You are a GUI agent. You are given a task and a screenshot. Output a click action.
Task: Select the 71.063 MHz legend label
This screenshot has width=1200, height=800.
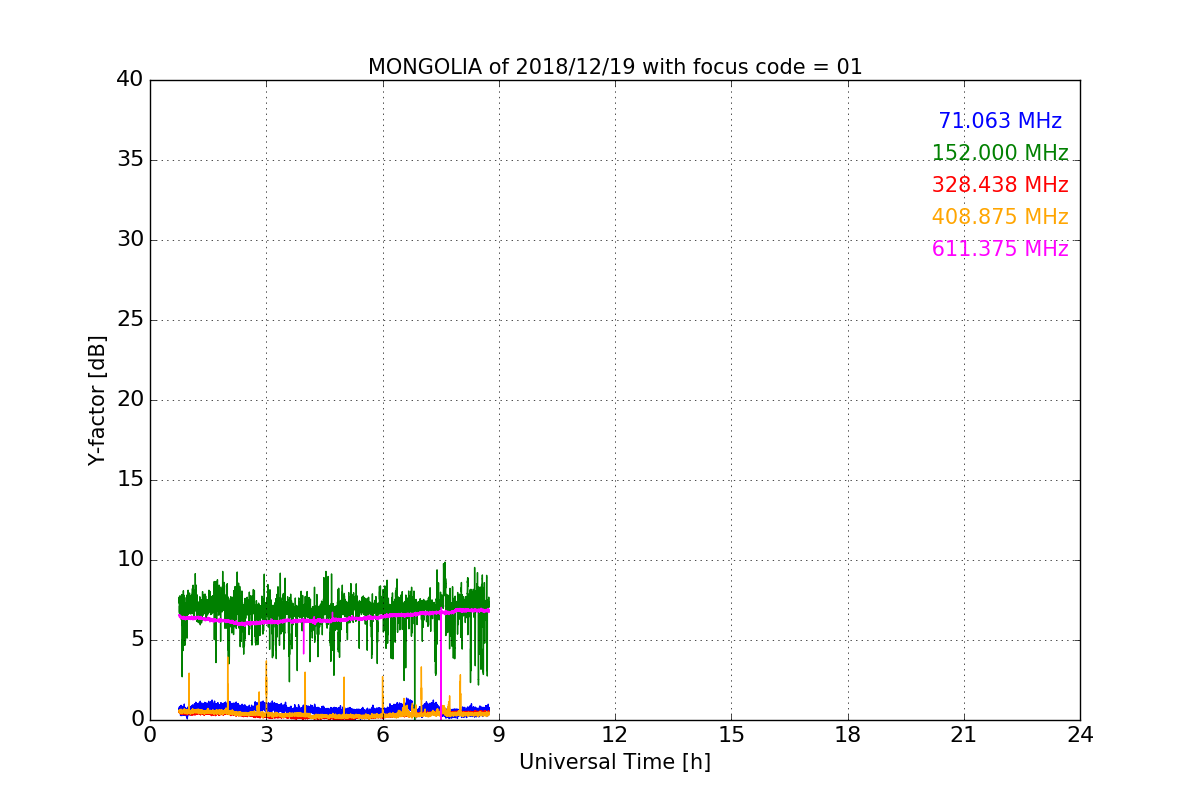[x=1000, y=121]
